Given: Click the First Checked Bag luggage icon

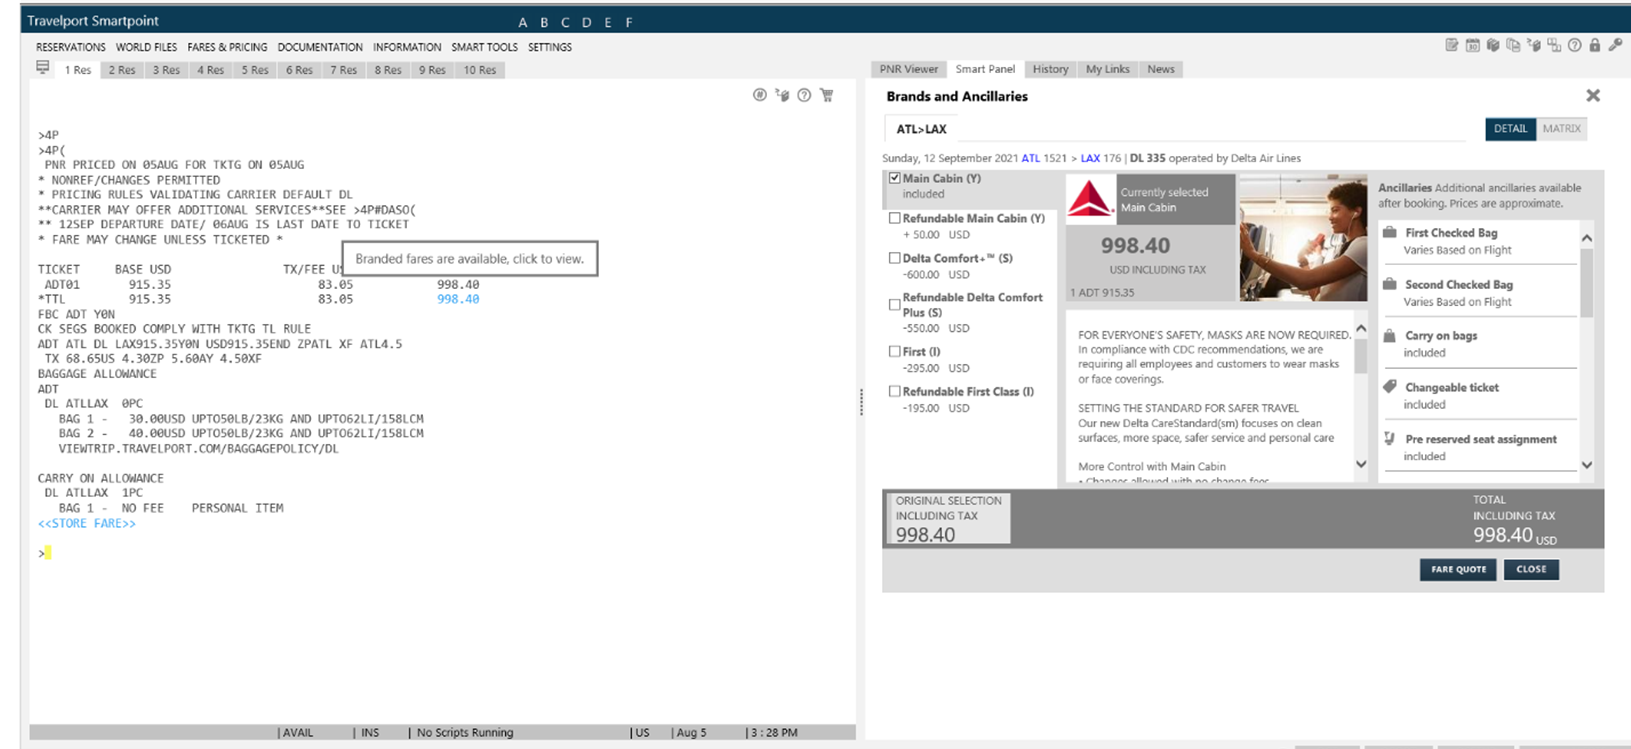Looking at the screenshot, I should coord(1389,232).
